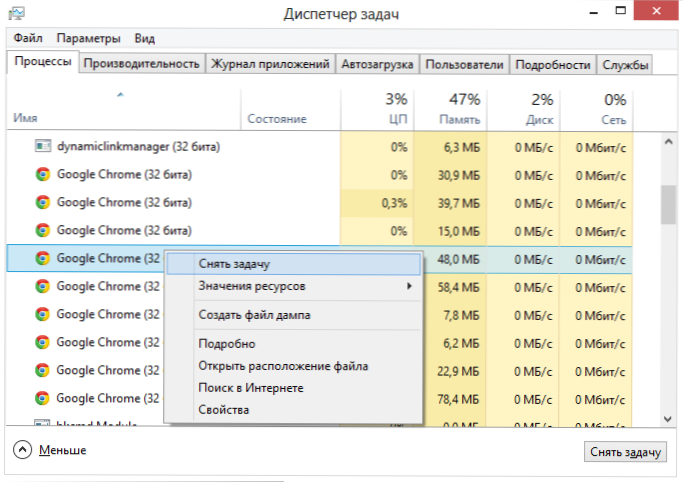
Task: Click the 58,4 МБ memory value
Action: (x=458, y=287)
